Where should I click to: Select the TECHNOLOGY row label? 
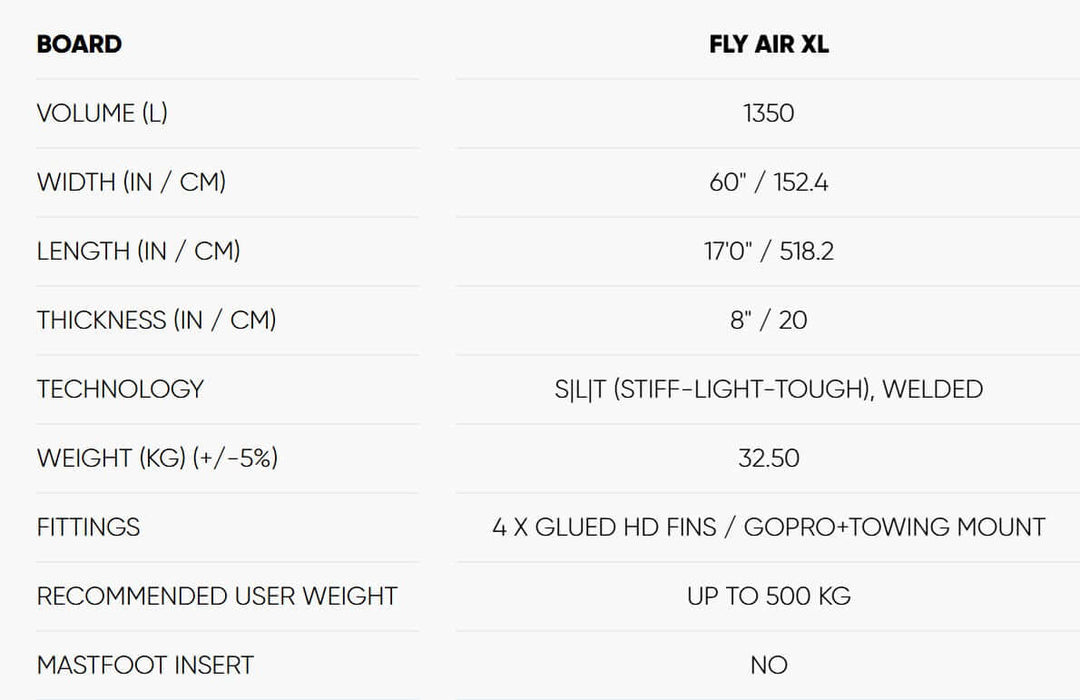coord(120,389)
